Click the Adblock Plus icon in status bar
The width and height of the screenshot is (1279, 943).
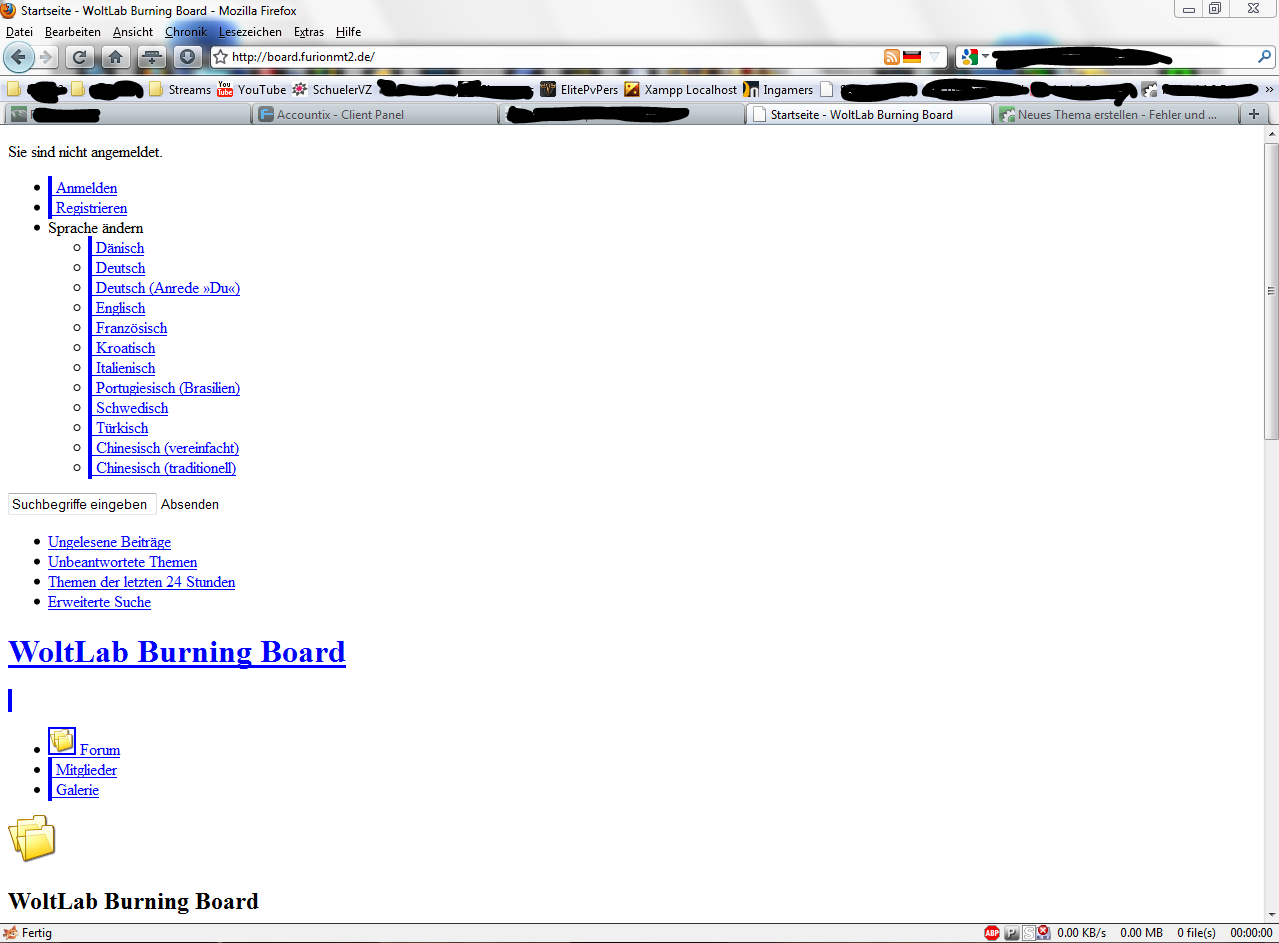(x=991, y=933)
